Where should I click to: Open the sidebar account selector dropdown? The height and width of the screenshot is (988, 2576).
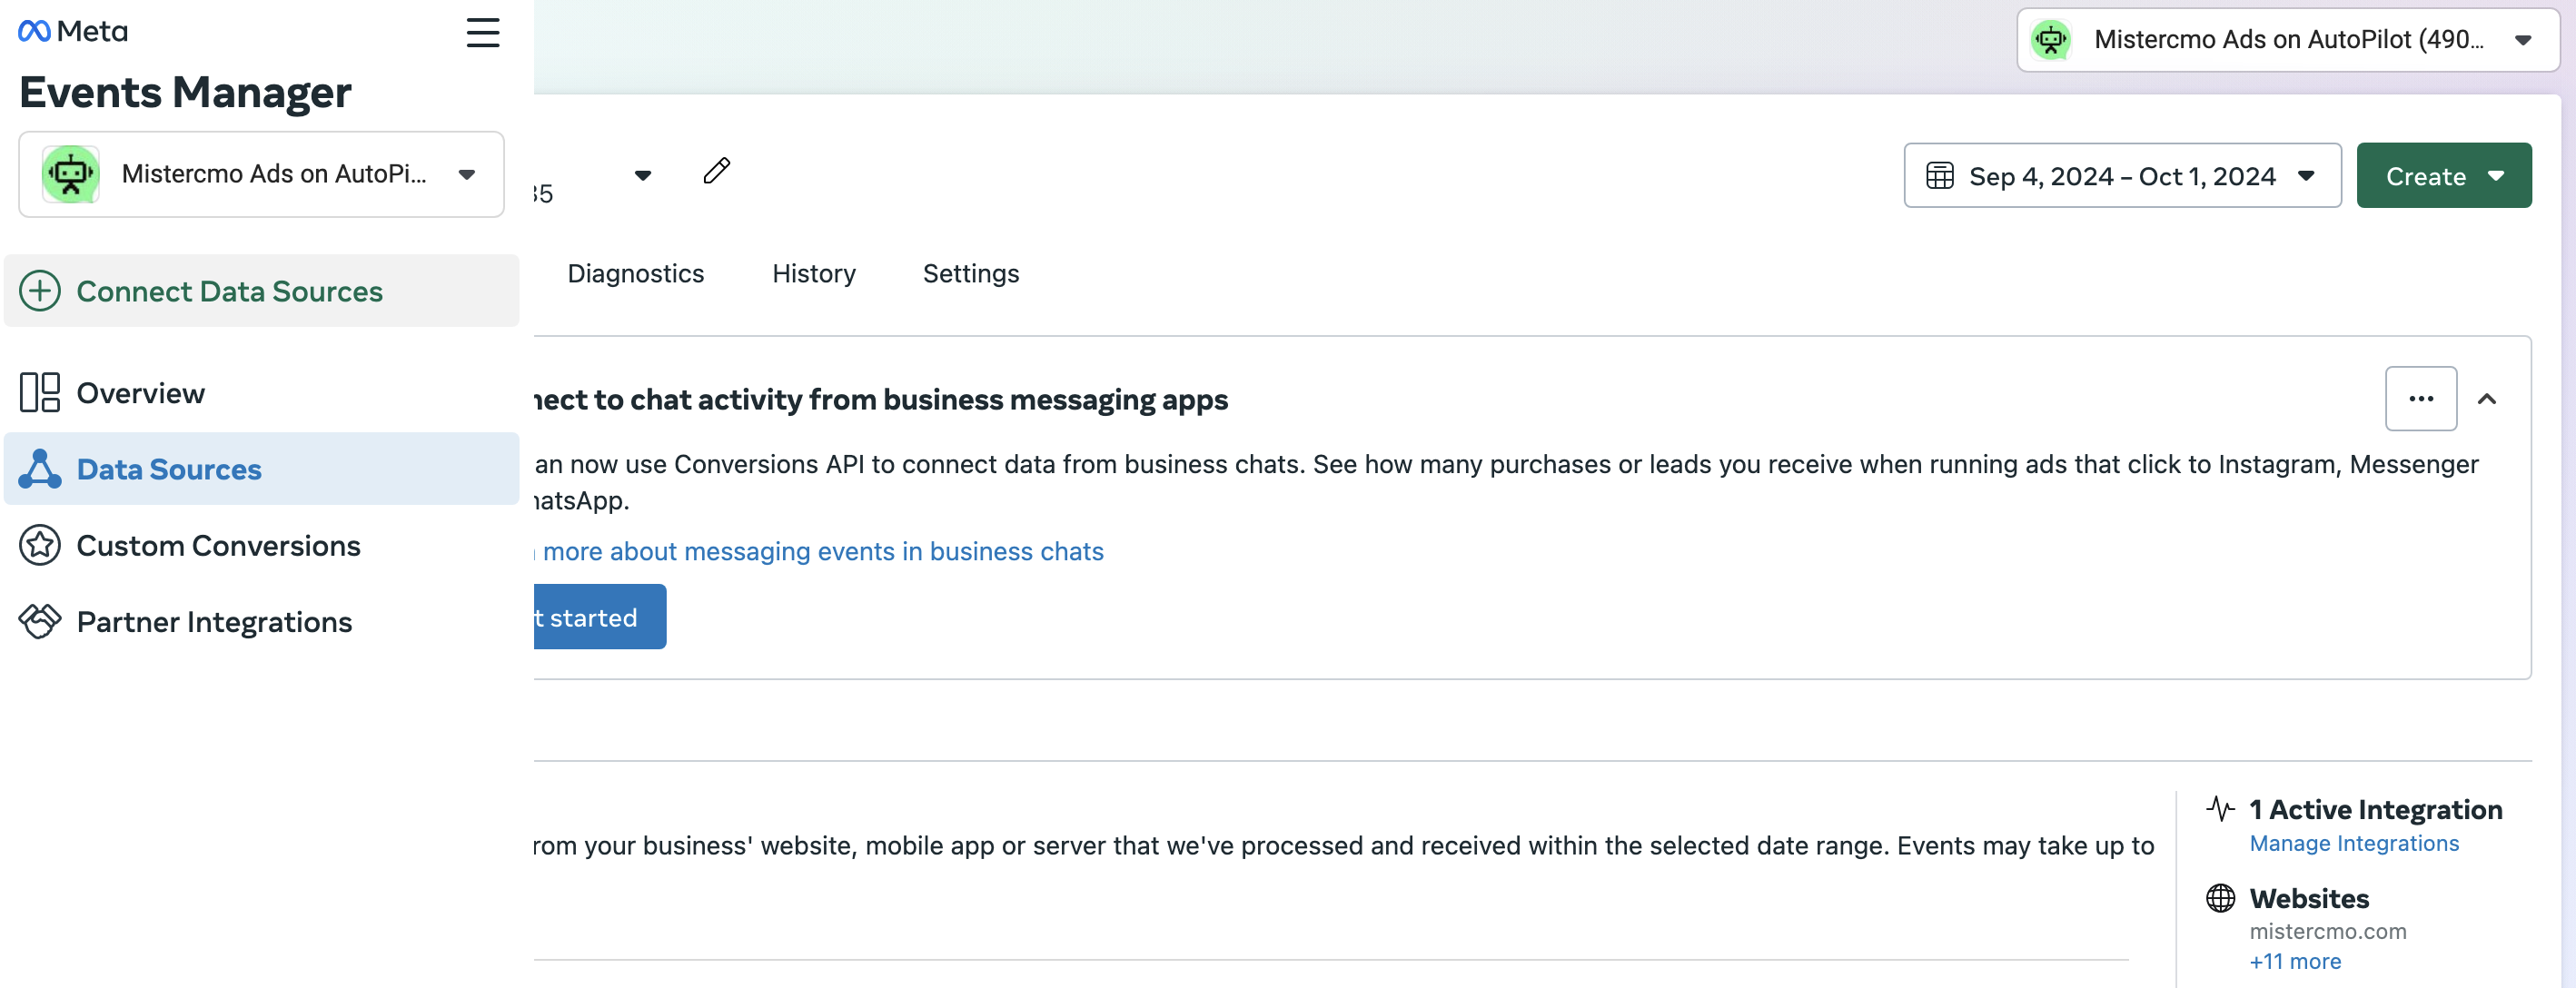click(x=261, y=174)
